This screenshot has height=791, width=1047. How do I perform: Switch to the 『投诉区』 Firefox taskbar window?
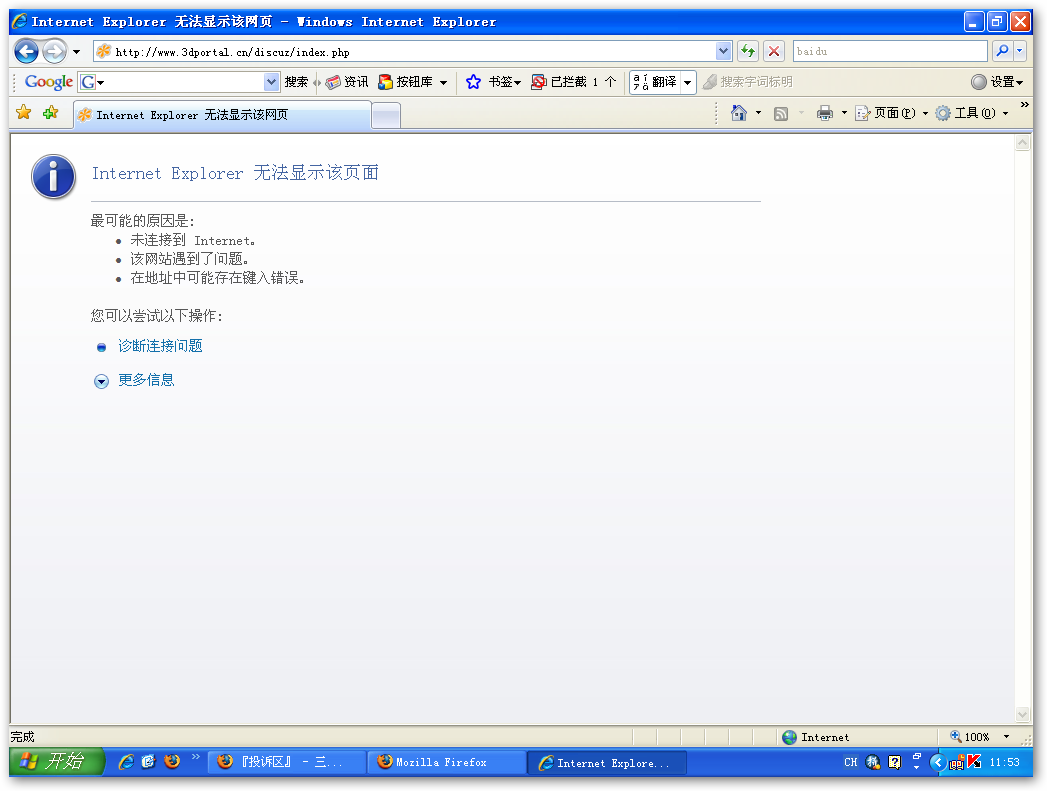pyautogui.click(x=287, y=762)
